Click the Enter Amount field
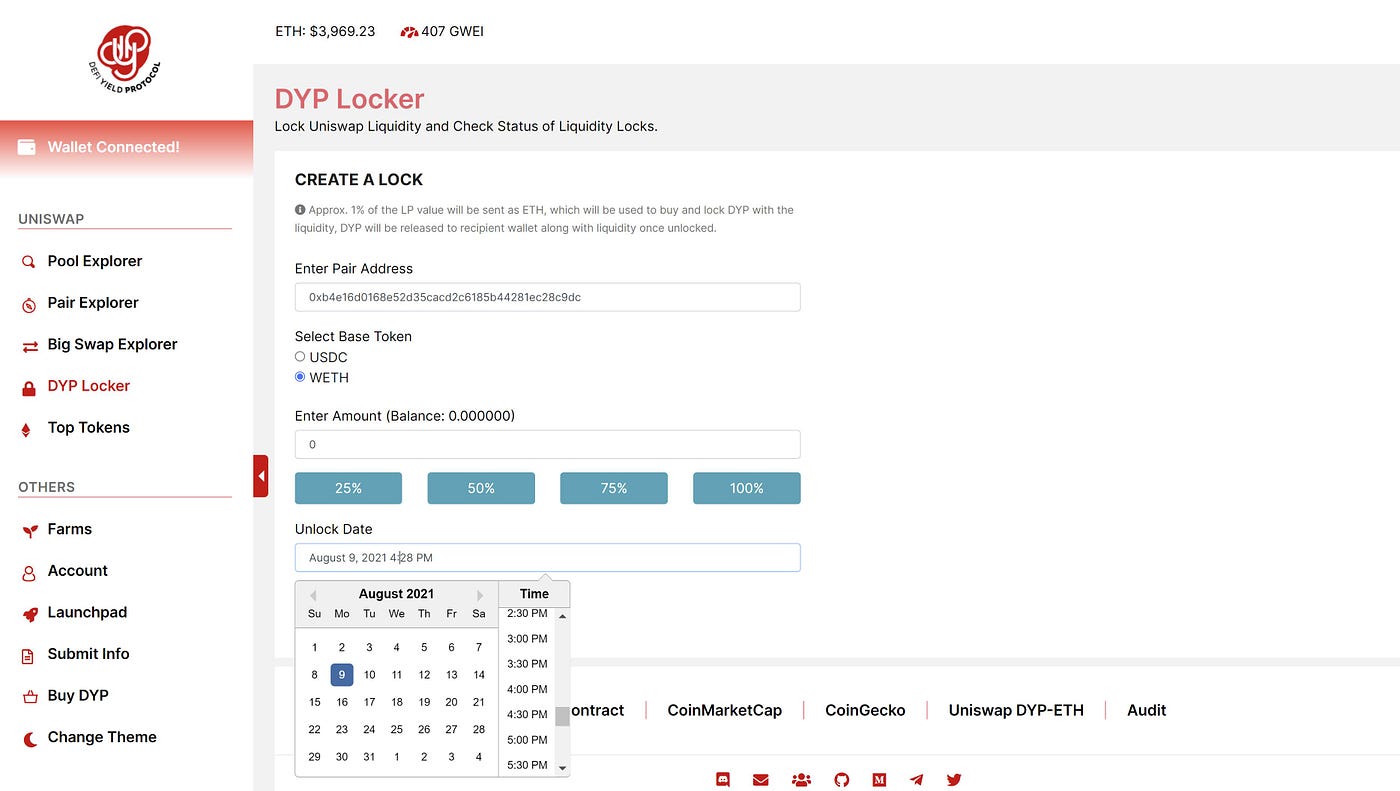 (548, 444)
